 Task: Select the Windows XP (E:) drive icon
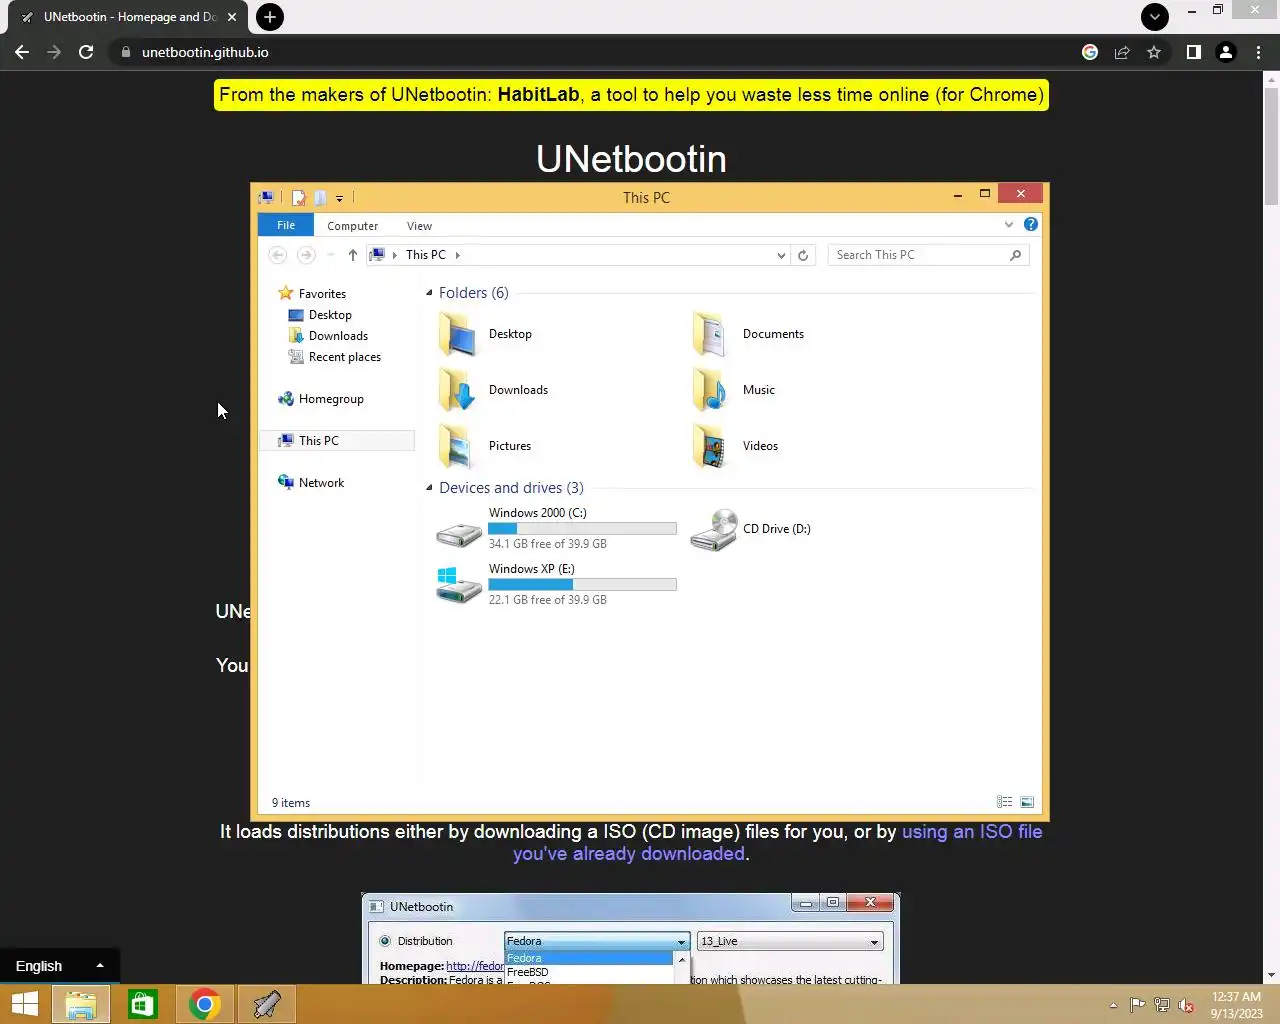tap(459, 585)
